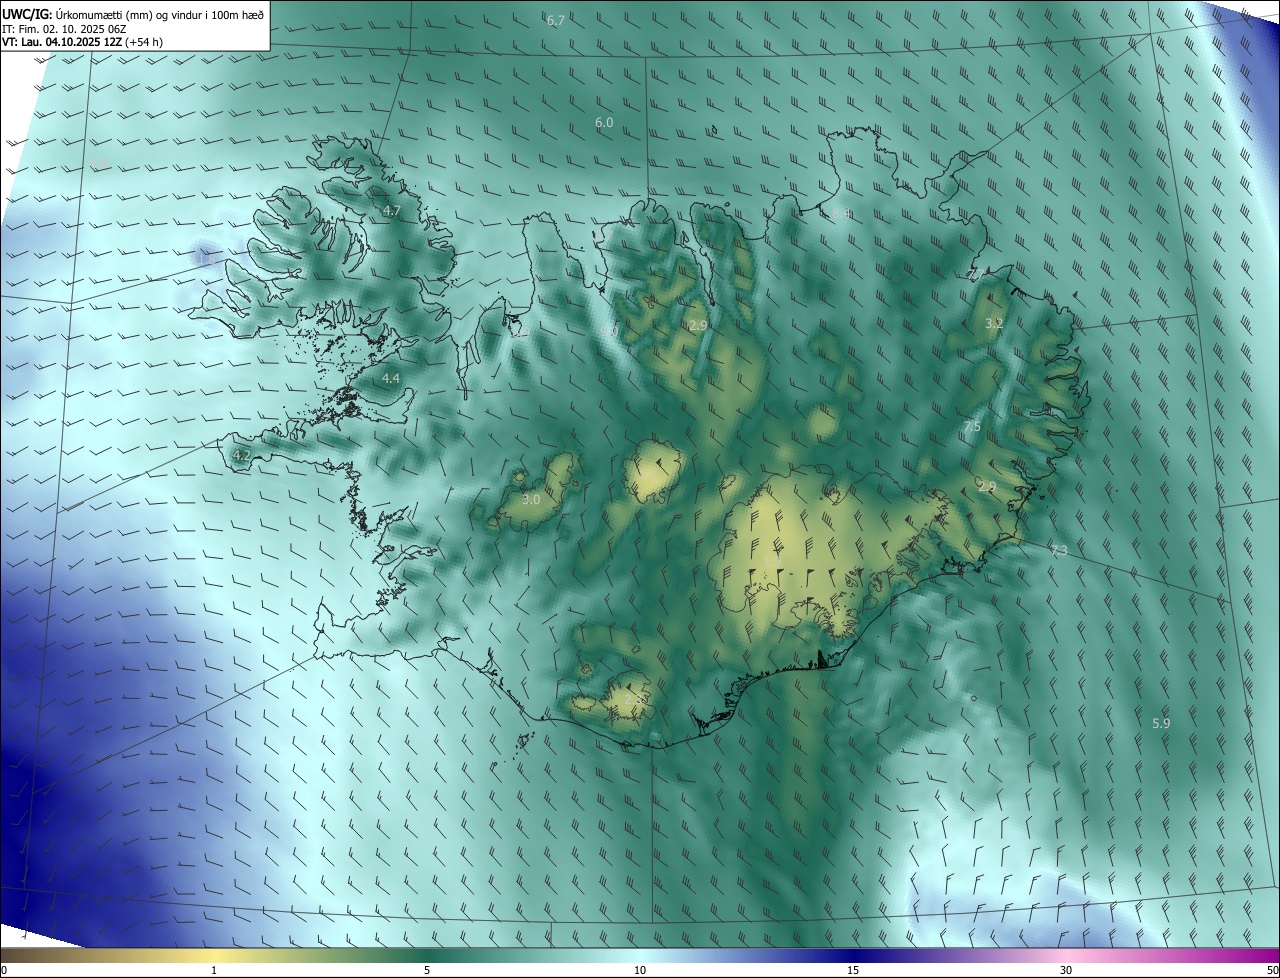This screenshot has height=978, width=1280.
Task: Click the 4.7 value in Westfjords
Action: [391, 210]
